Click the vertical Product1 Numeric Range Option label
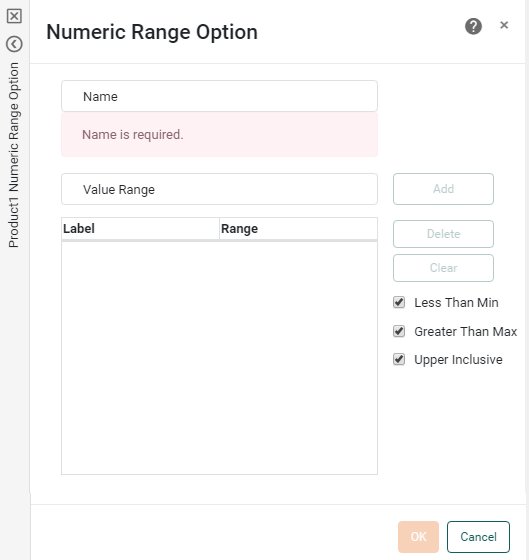The image size is (529, 560). point(14,155)
